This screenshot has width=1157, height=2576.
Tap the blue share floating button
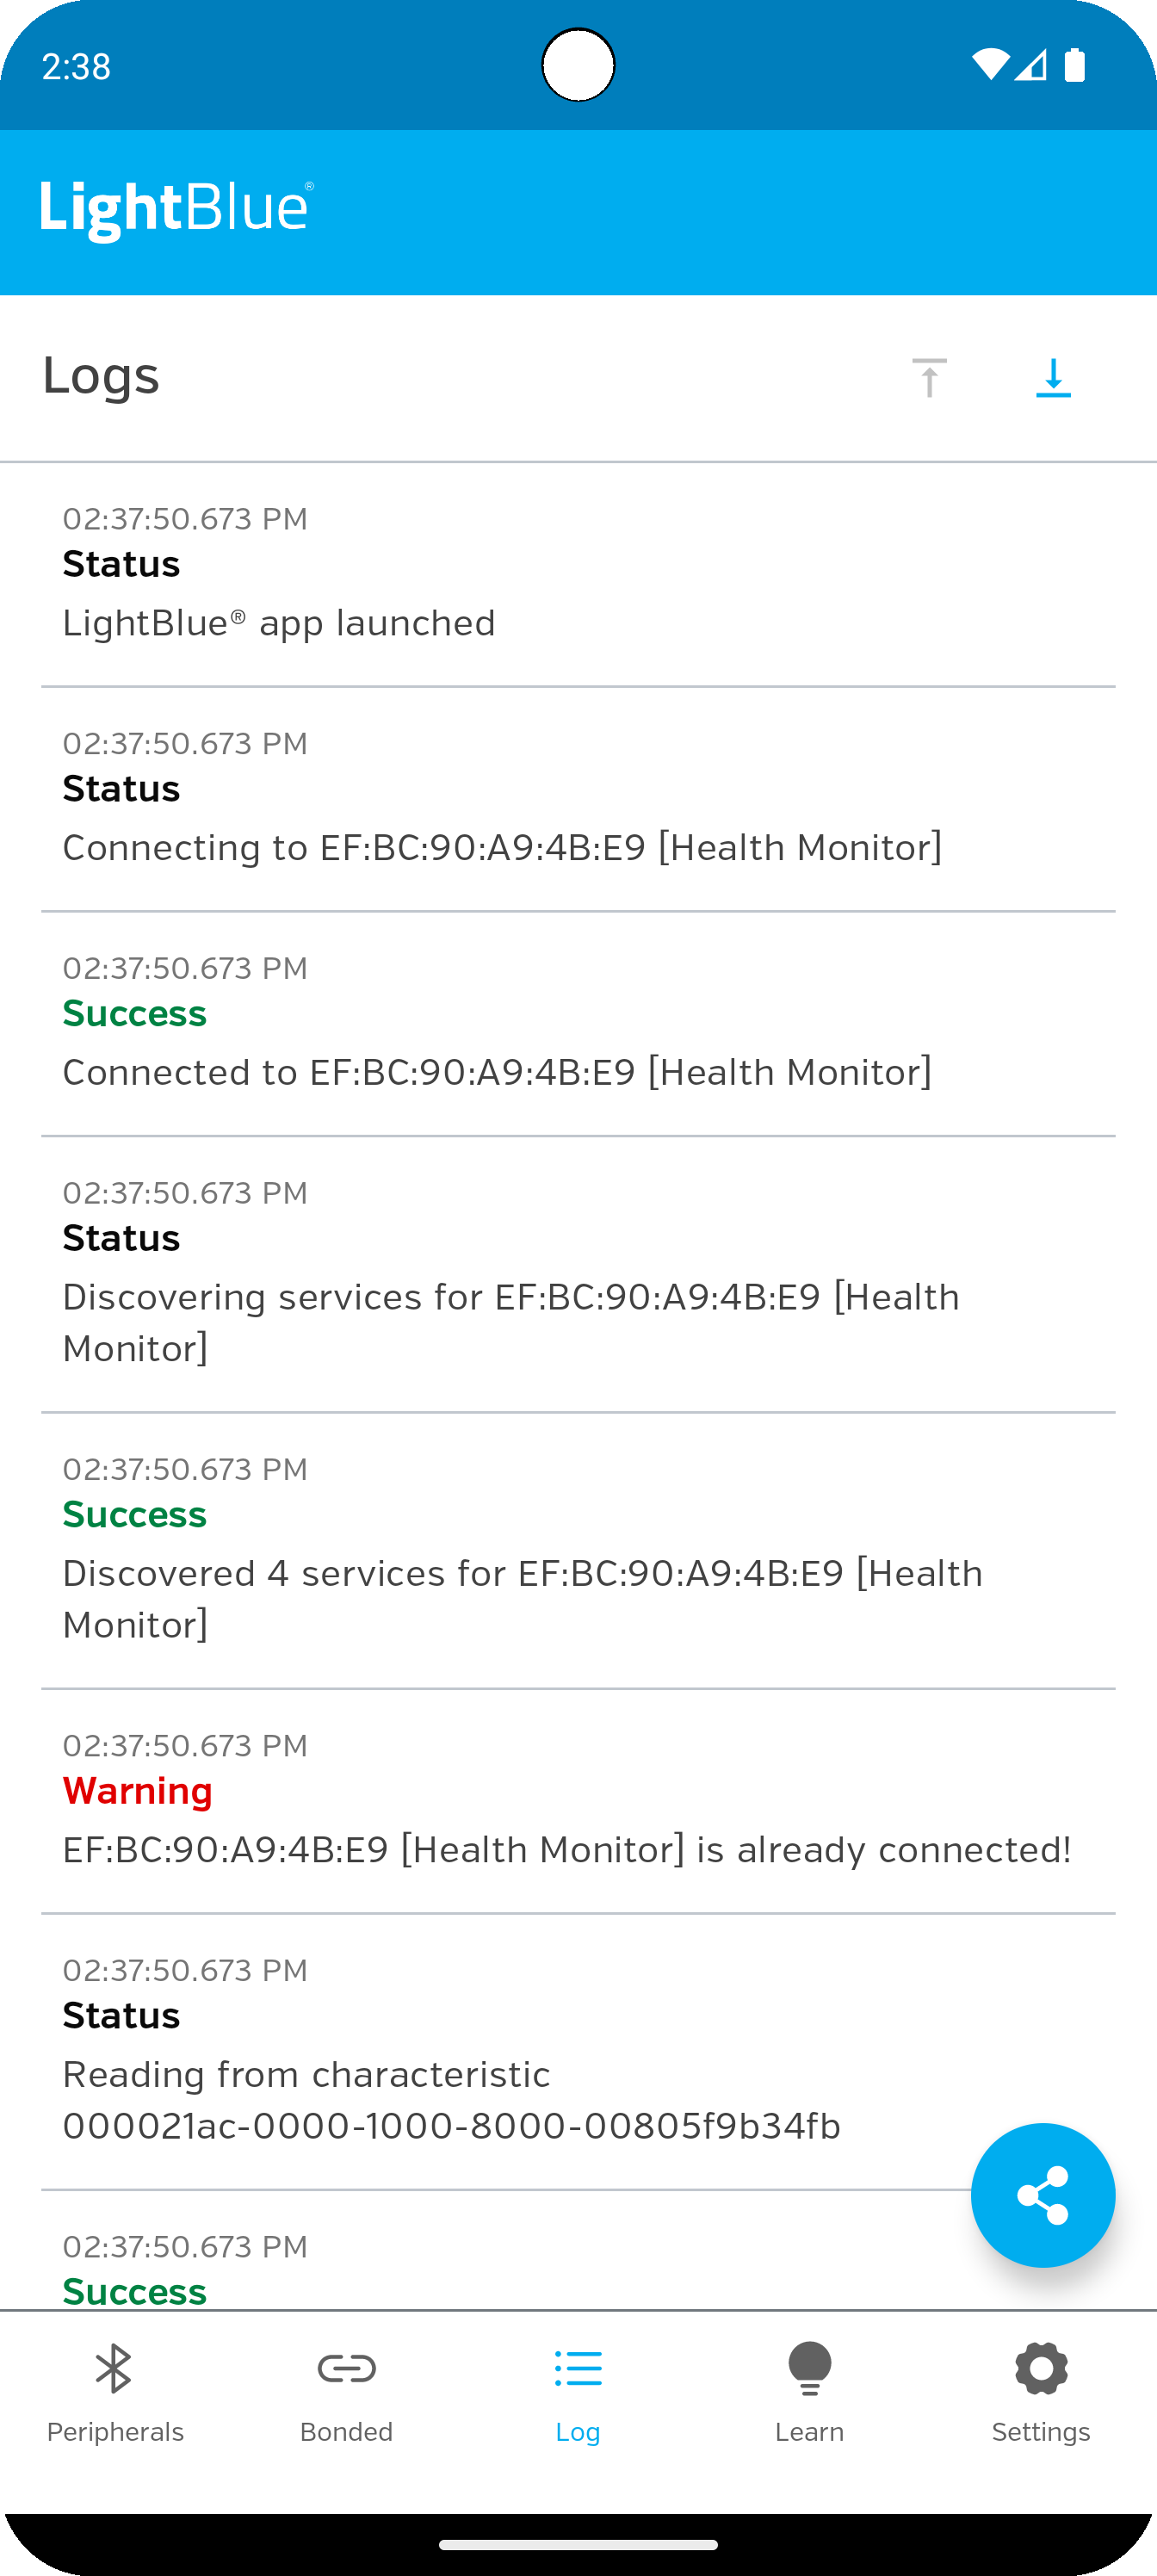[1042, 2195]
